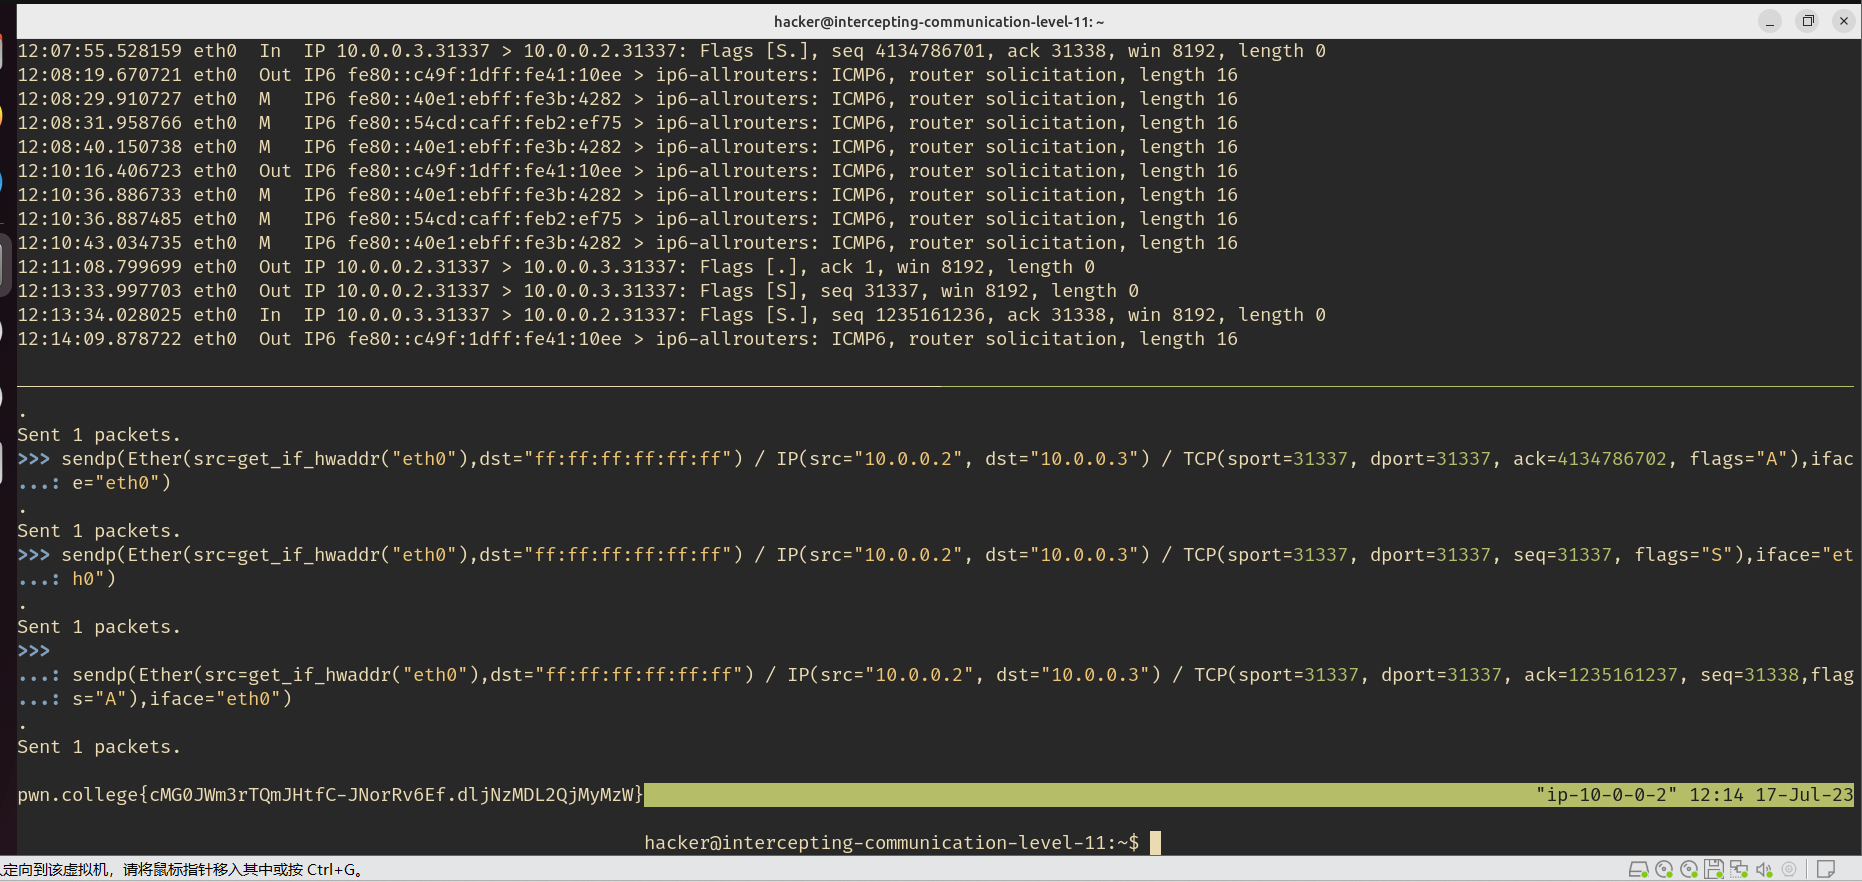Click the floppy drive status icon
This screenshot has width=1862, height=882.
1714,869
